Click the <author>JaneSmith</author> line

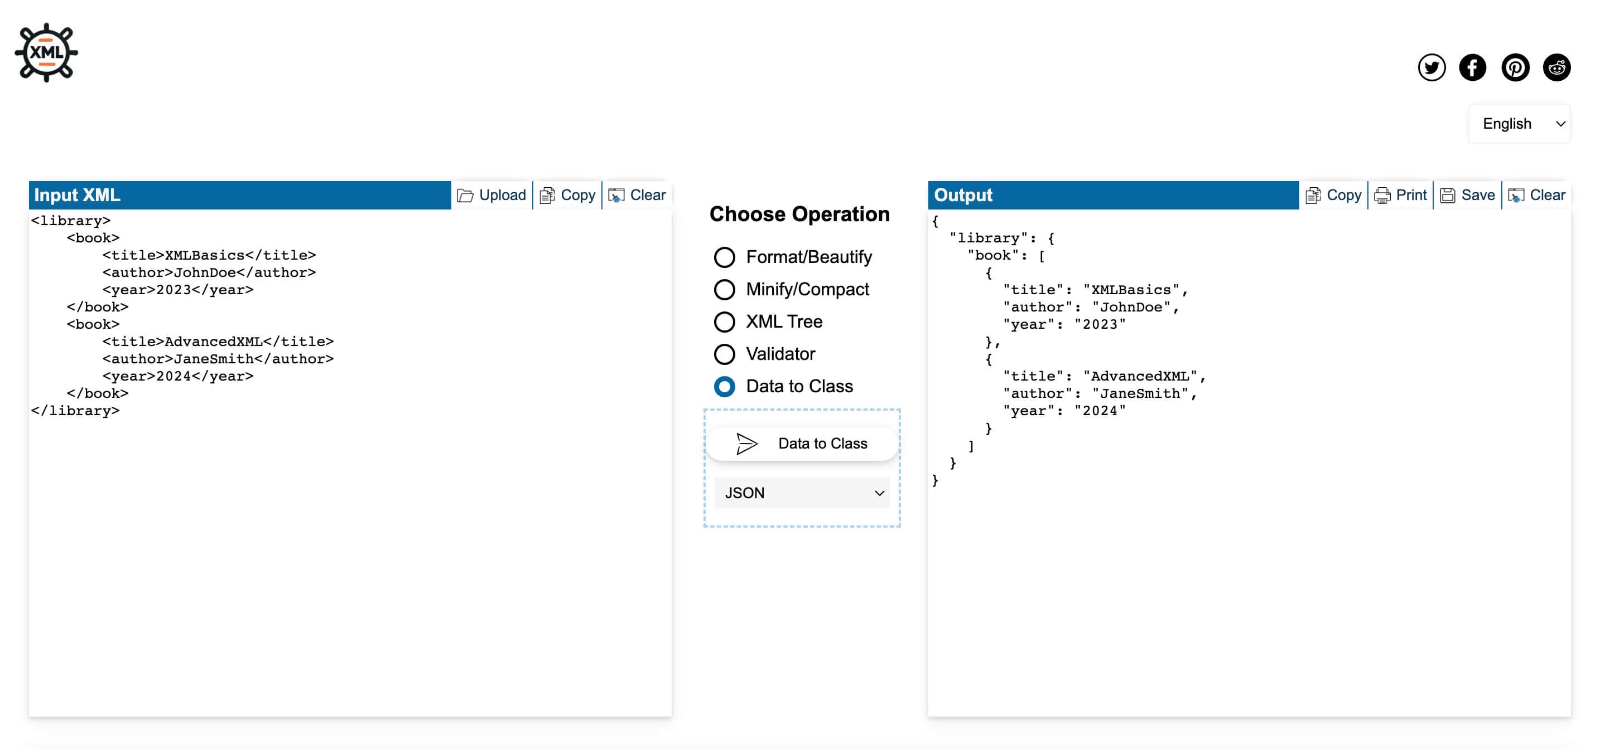(x=218, y=359)
